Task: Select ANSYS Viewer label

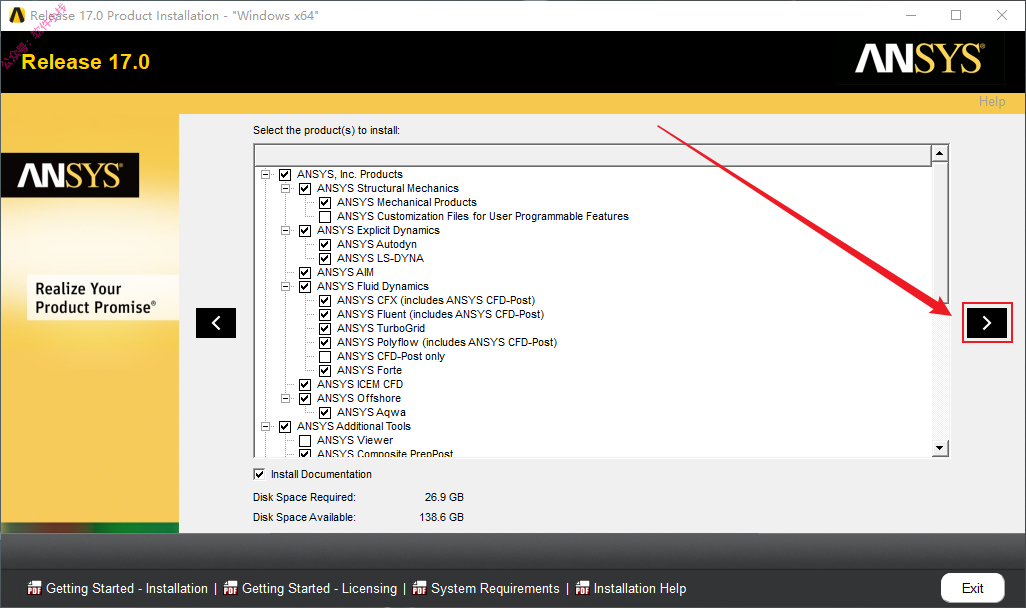Action: pyautogui.click(x=355, y=440)
